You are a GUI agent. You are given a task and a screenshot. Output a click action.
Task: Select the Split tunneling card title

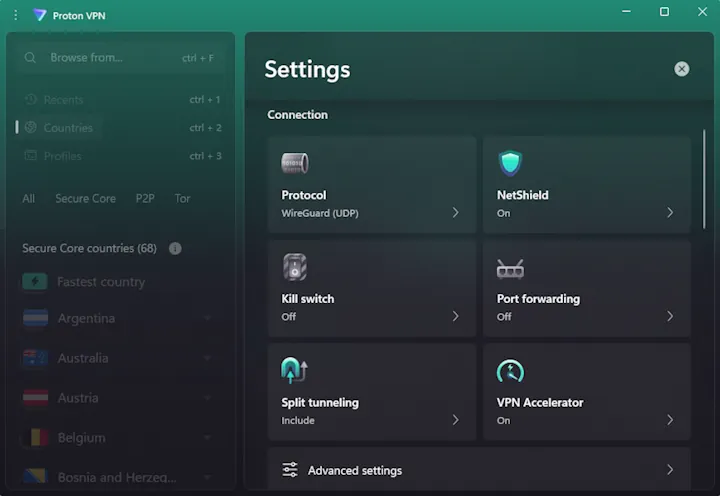pyautogui.click(x=320, y=403)
